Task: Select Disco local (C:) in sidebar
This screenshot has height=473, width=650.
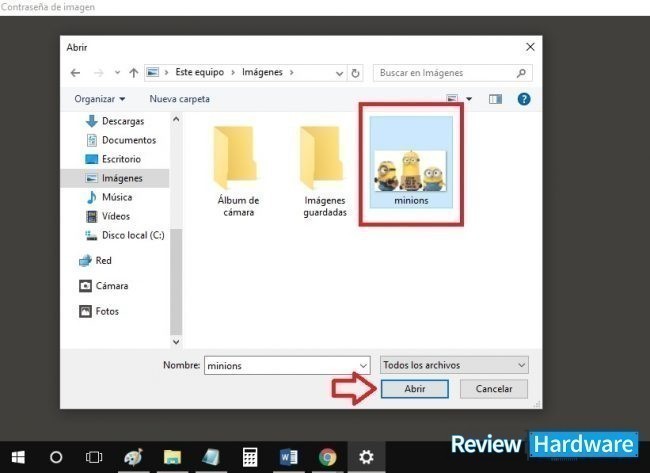Action: (132, 235)
